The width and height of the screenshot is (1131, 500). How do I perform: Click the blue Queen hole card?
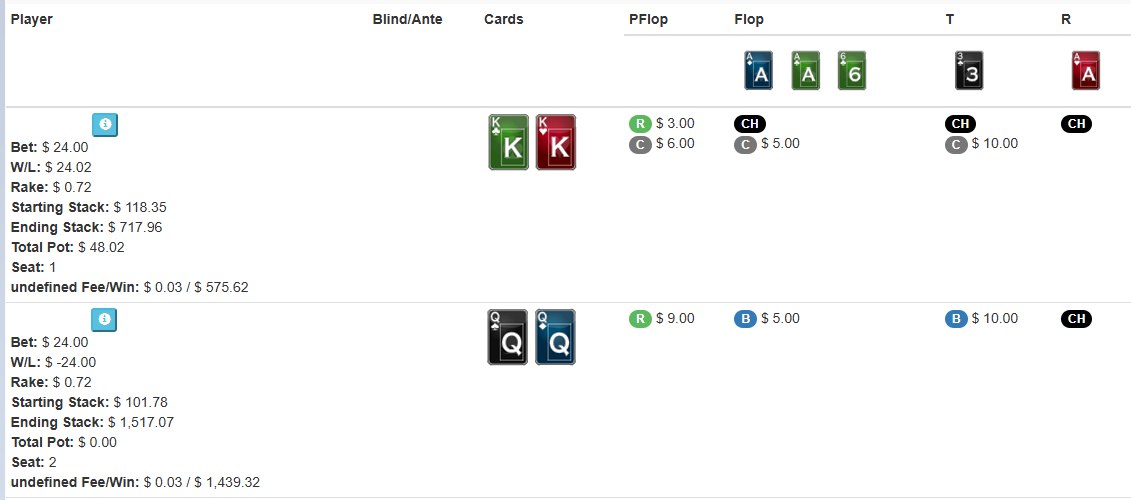[556, 337]
